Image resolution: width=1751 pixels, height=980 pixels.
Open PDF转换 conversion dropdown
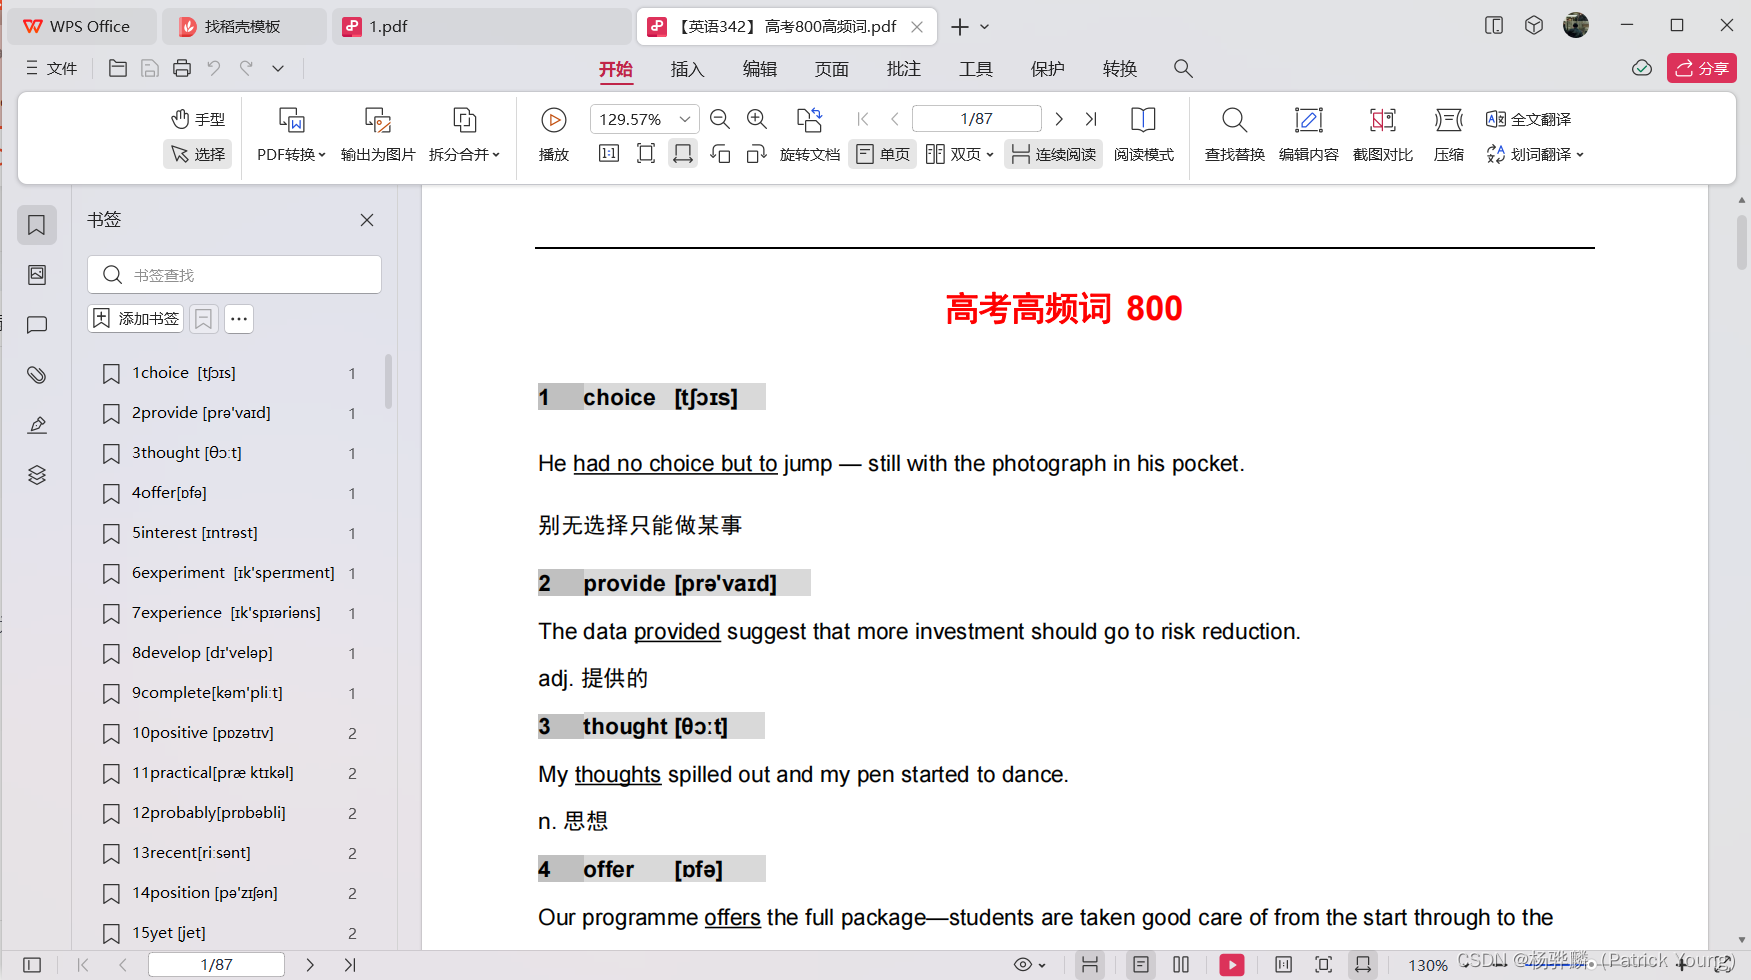(291, 135)
